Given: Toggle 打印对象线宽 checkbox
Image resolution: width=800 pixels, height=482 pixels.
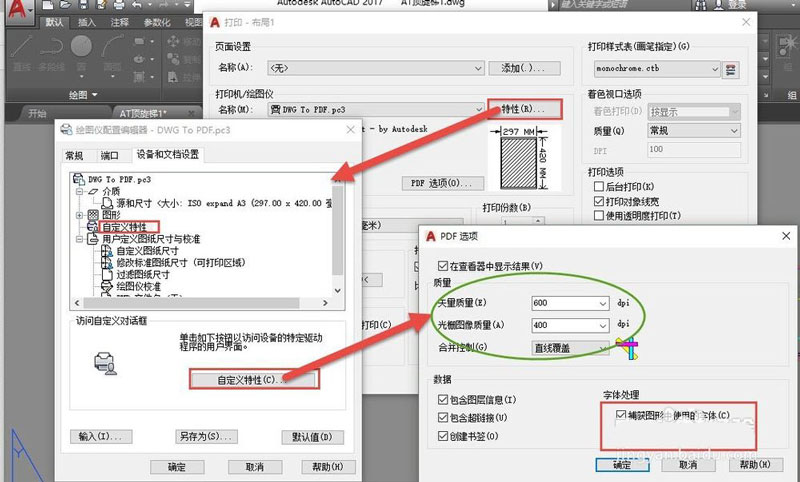Looking at the screenshot, I should 599,201.
